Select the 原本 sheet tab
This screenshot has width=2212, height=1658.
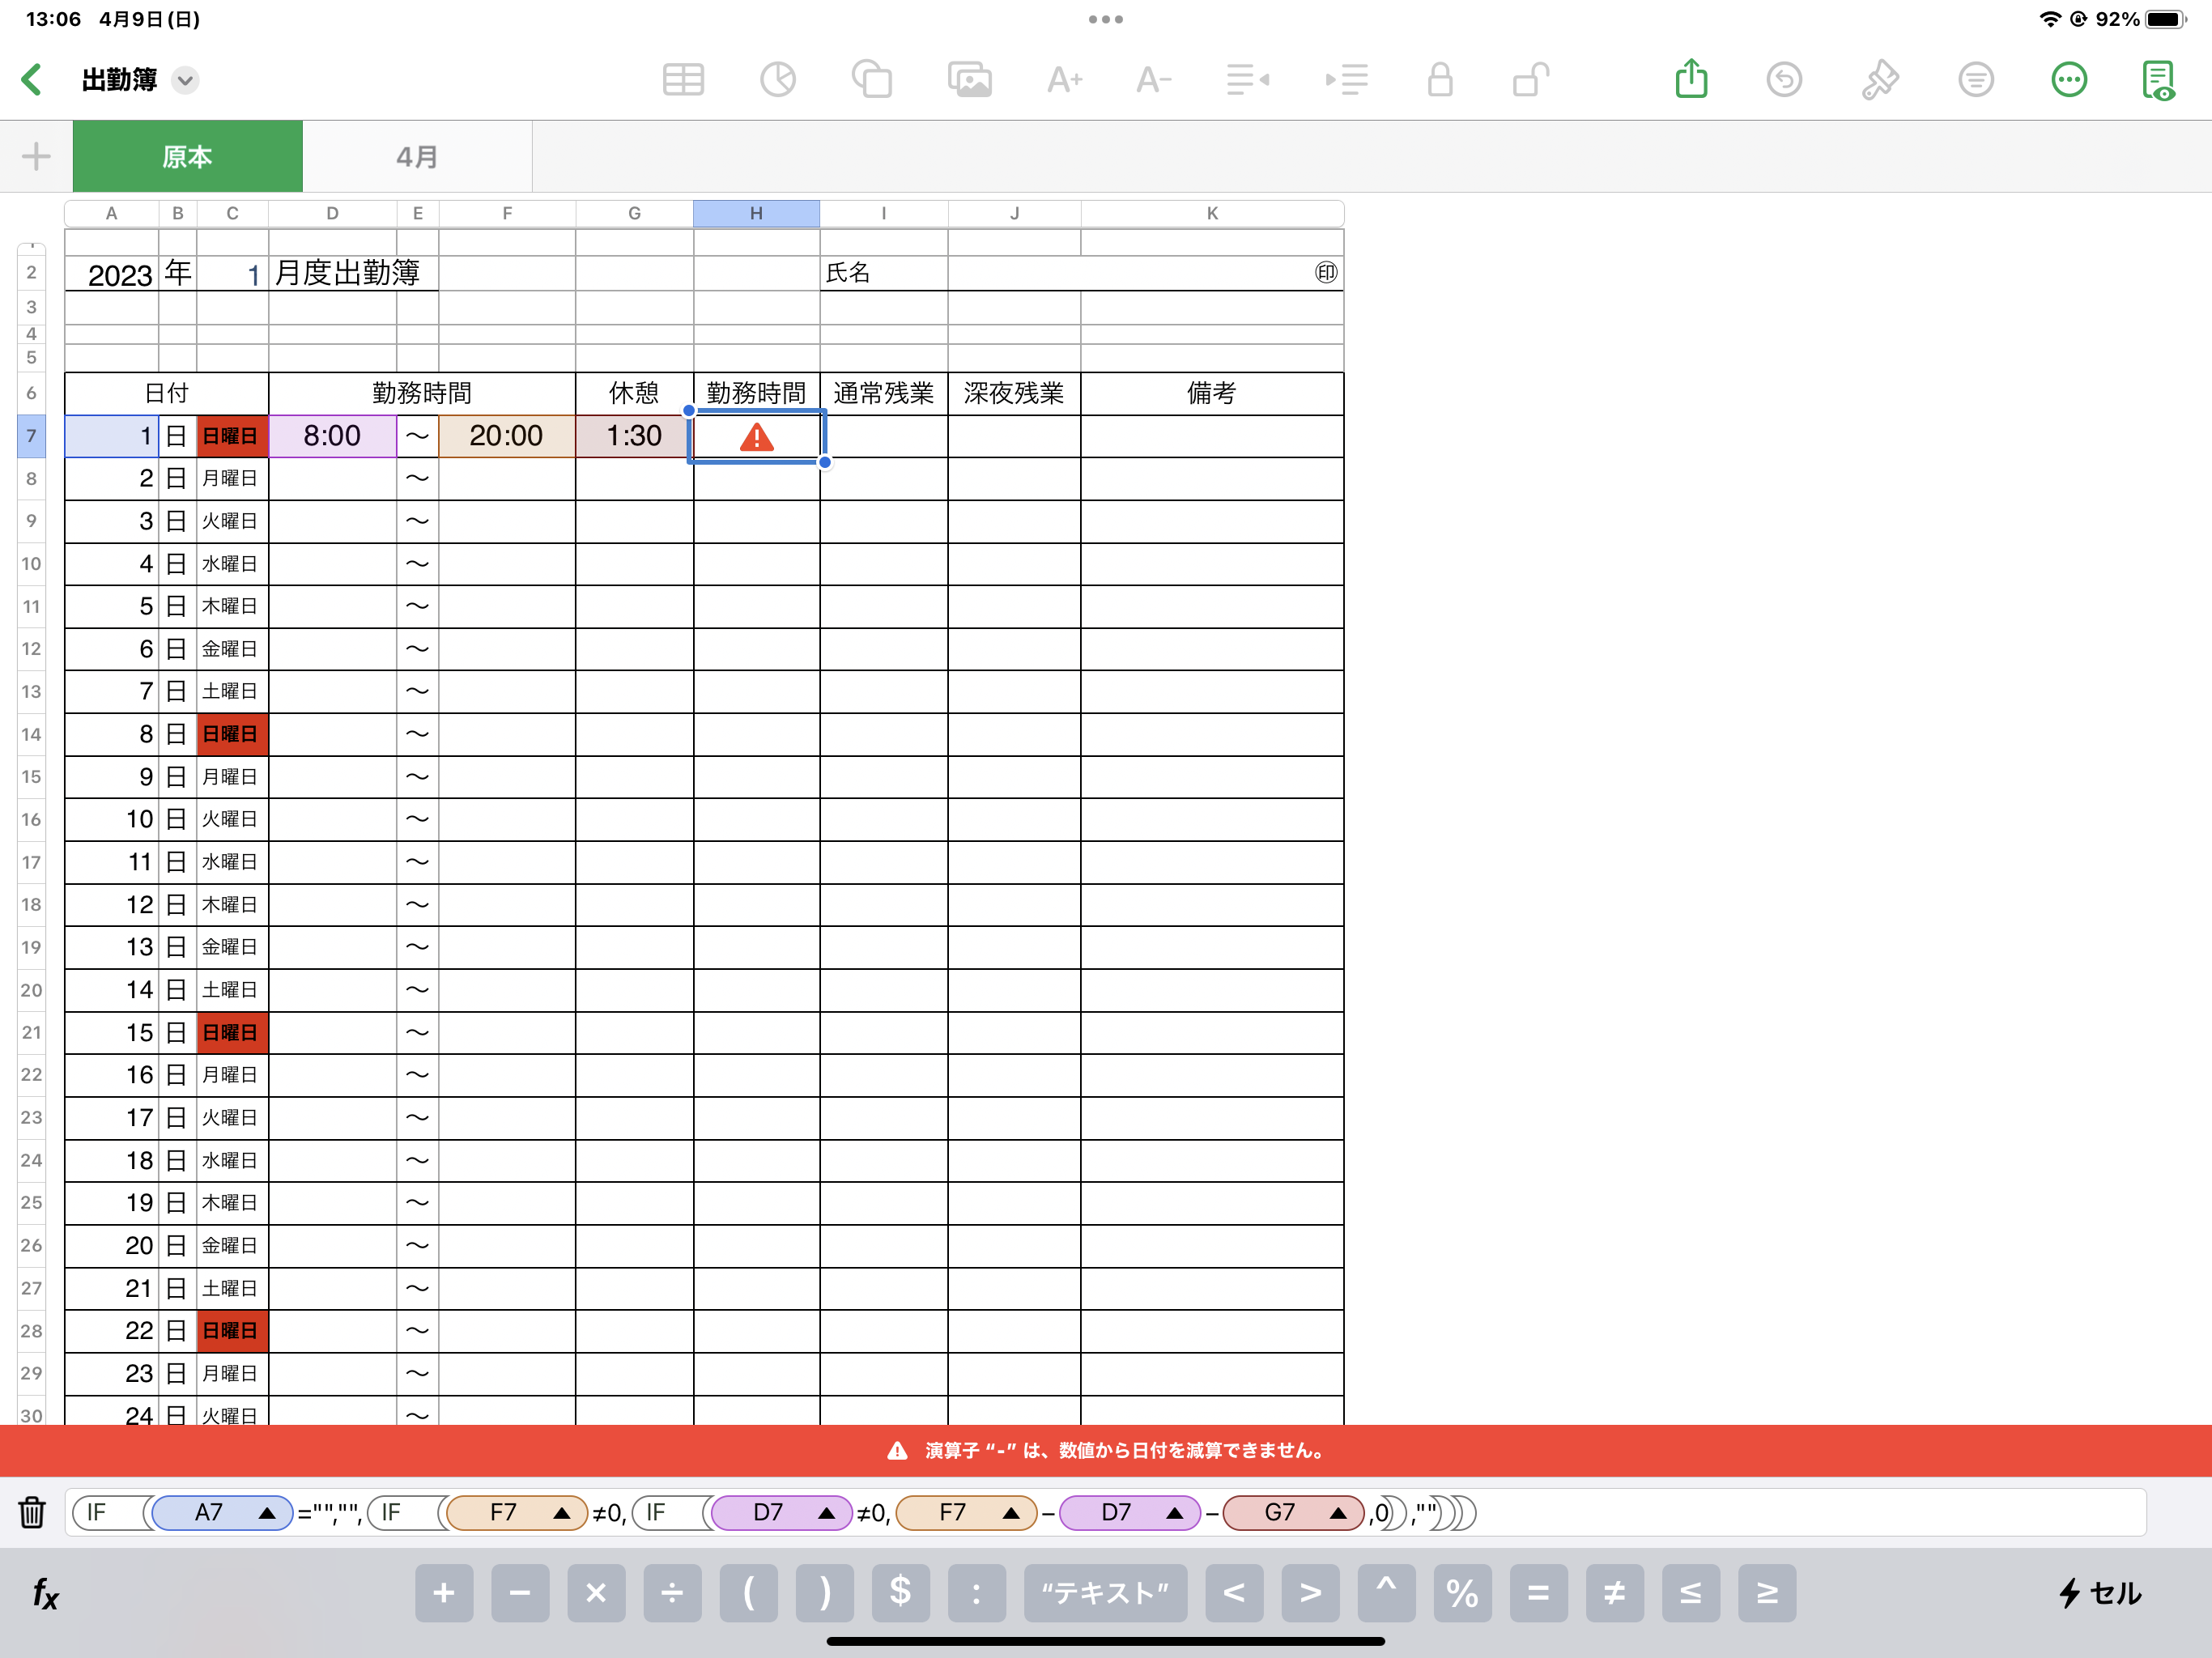[x=187, y=157]
